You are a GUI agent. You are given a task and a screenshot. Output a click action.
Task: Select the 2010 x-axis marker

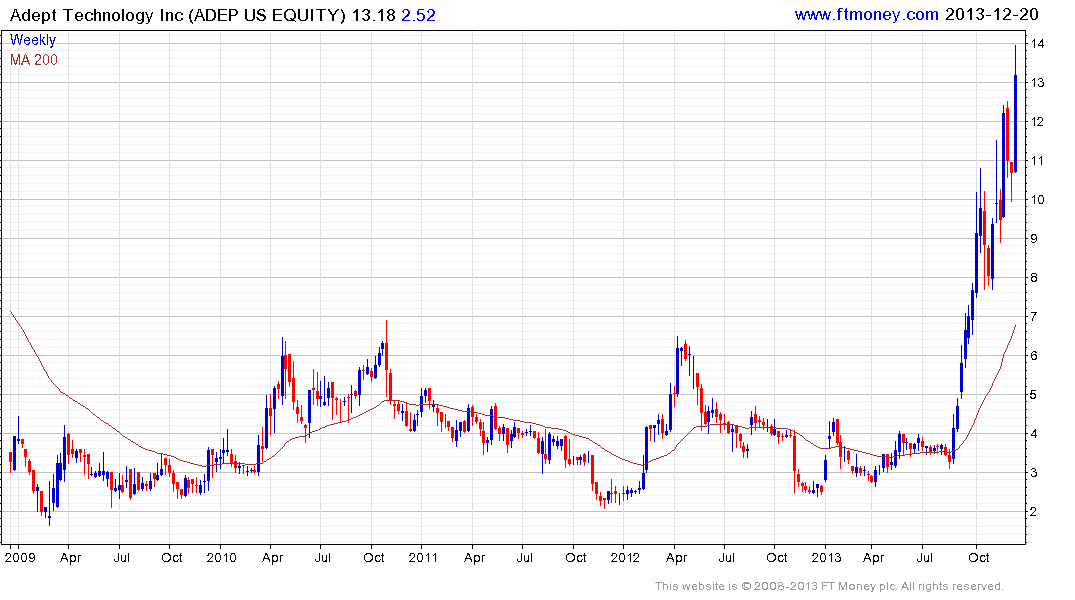point(221,557)
